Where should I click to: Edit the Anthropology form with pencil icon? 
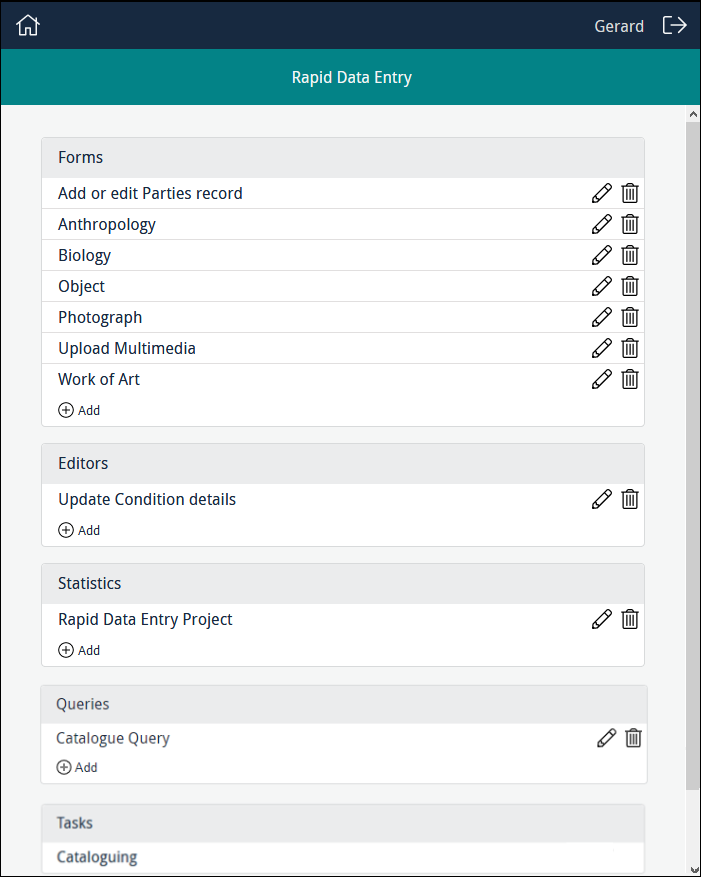601,224
